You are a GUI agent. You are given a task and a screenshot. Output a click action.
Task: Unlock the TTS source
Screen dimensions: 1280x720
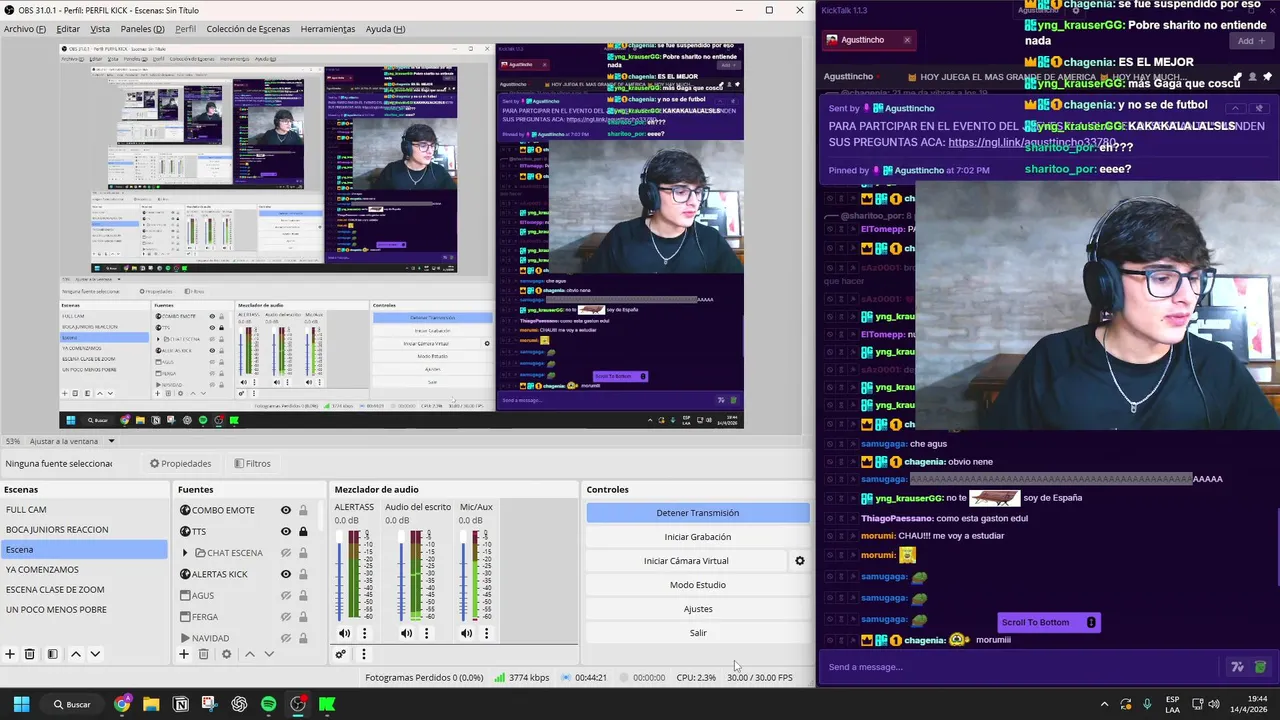point(303,531)
